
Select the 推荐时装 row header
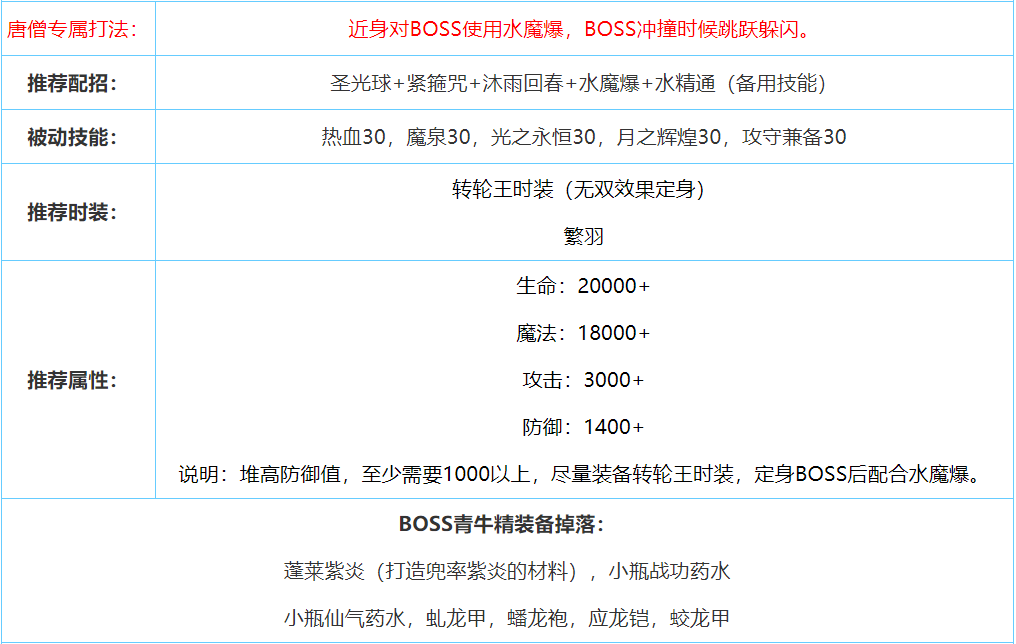(72, 212)
